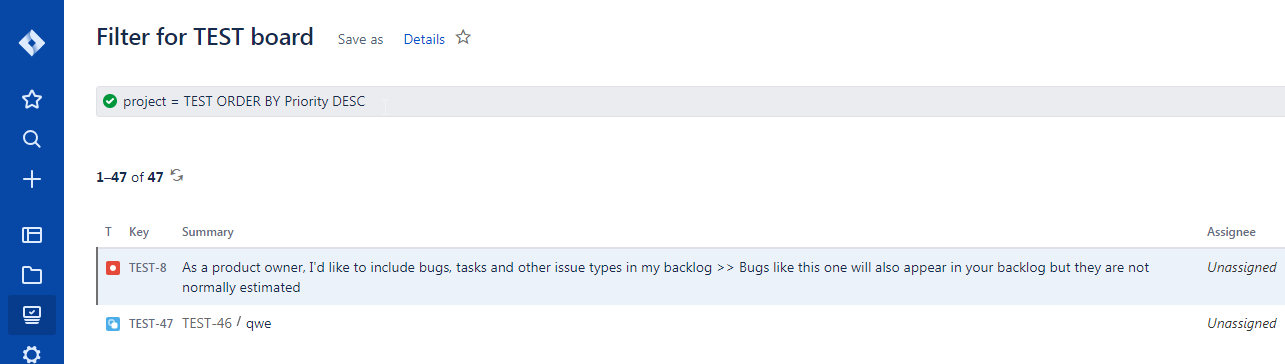The image size is (1285, 364).
Task: Open issue TEST-8 key link
Action: coord(148,268)
